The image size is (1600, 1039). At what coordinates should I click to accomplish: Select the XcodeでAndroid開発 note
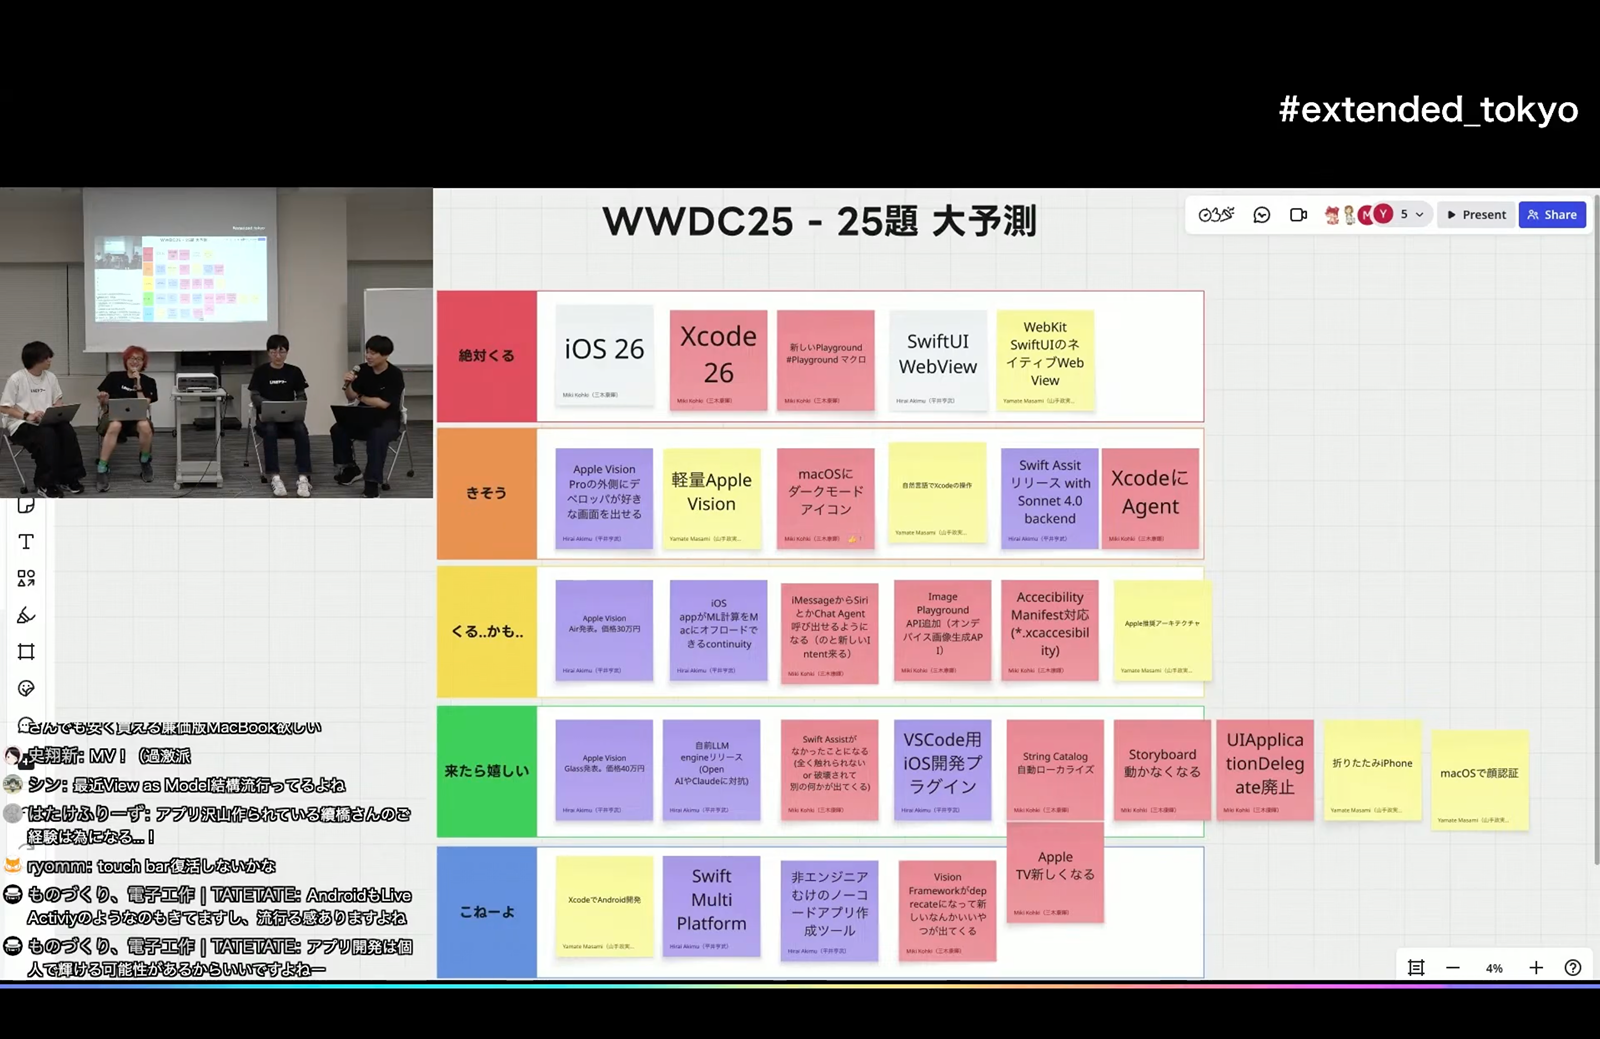pos(604,906)
